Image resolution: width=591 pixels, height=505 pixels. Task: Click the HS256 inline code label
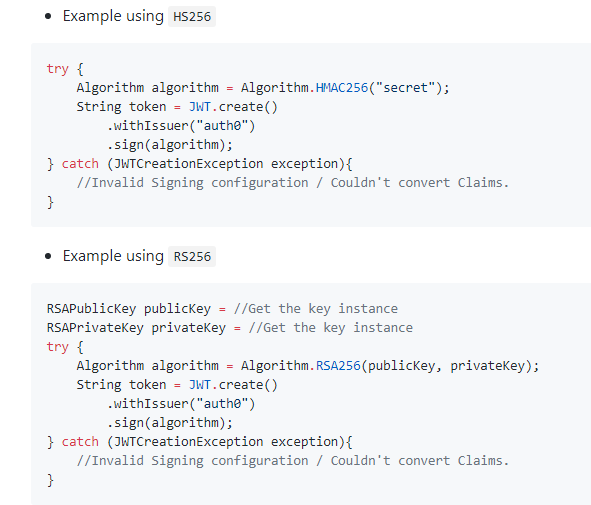tap(192, 17)
